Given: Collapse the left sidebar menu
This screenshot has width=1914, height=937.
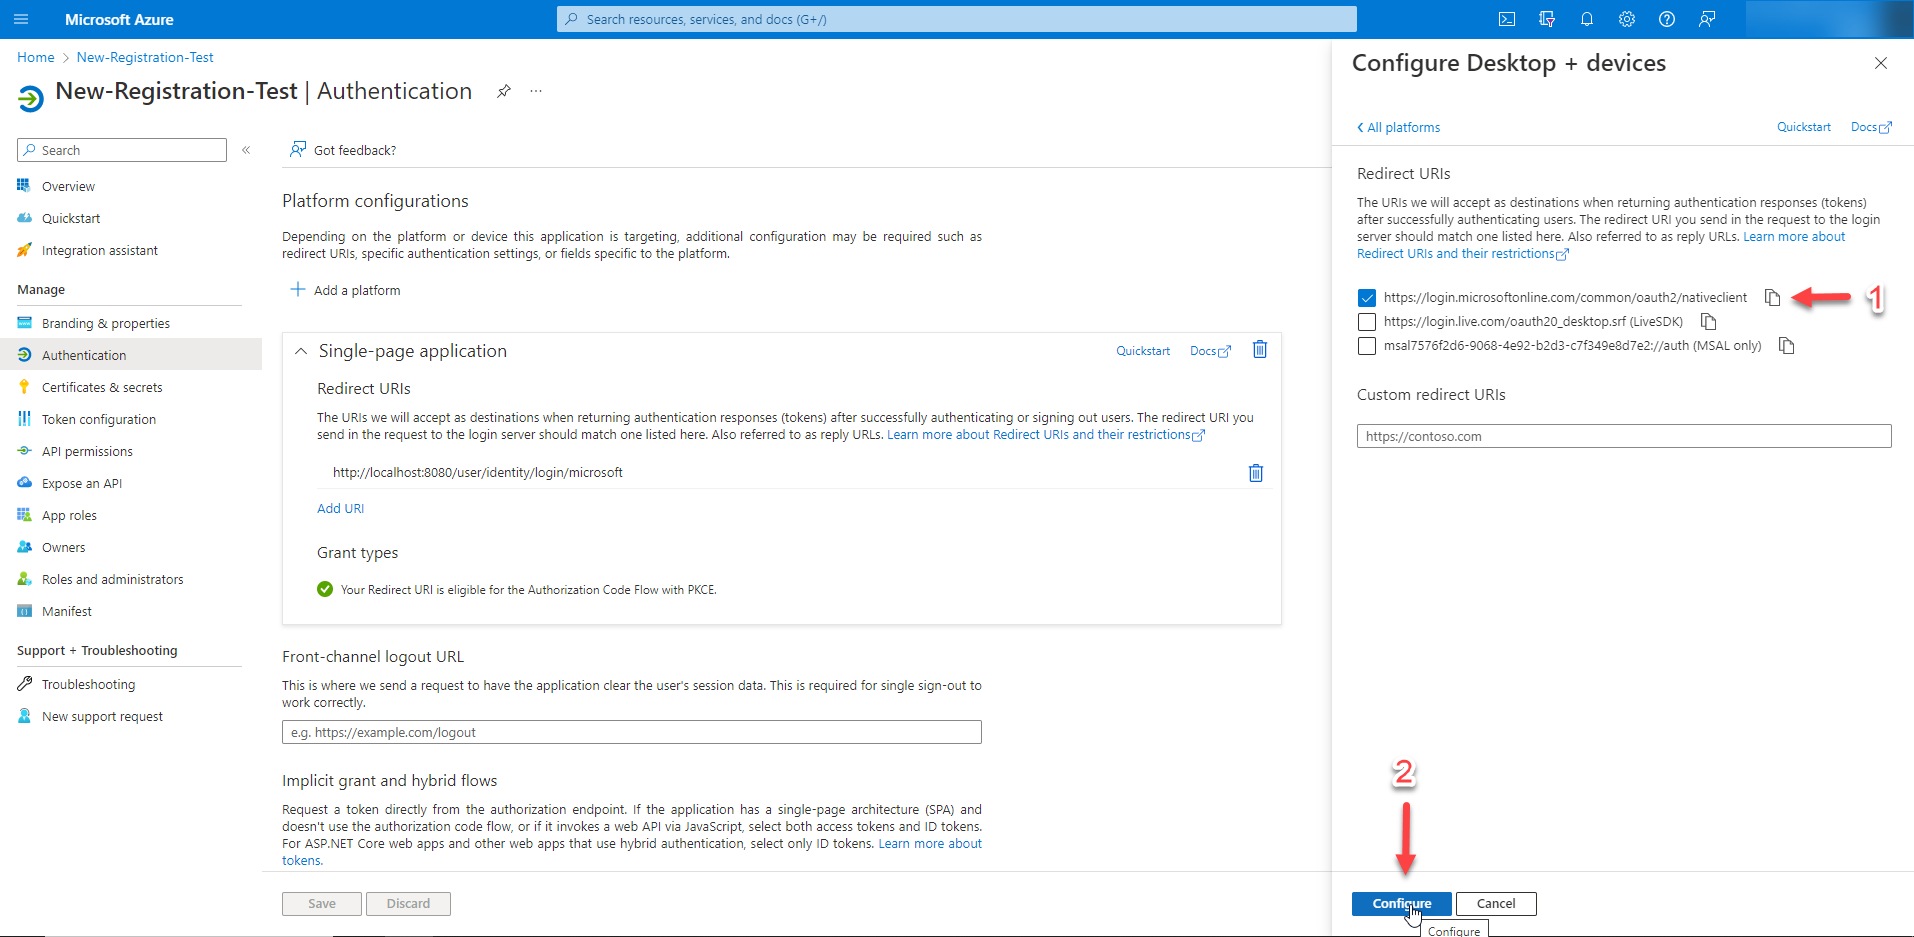Looking at the screenshot, I should point(246,150).
